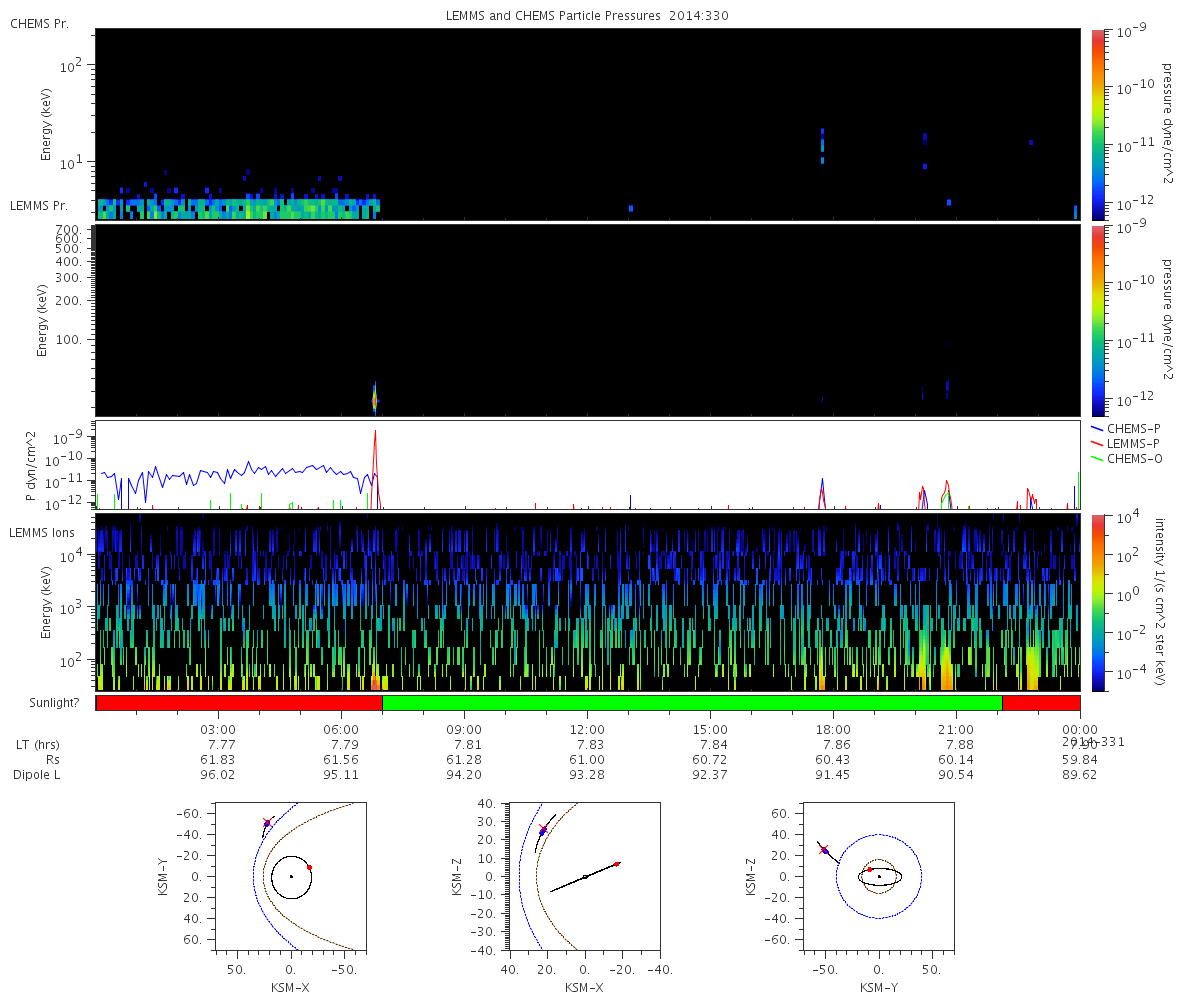Click the Dipole L row label

[x=36, y=775]
